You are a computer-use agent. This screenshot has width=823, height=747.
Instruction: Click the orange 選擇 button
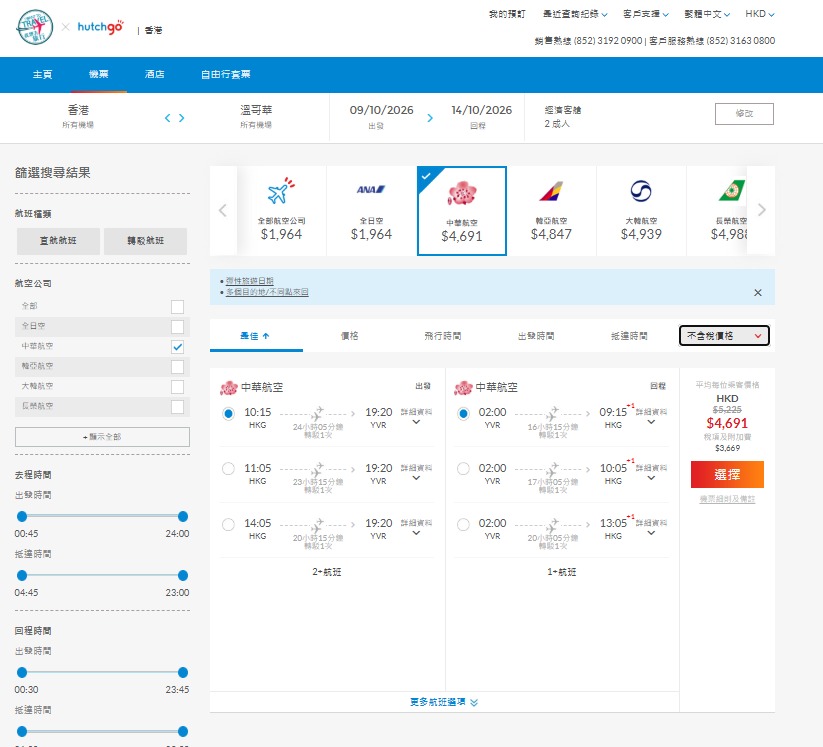pyautogui.click(x=727, y=475)
